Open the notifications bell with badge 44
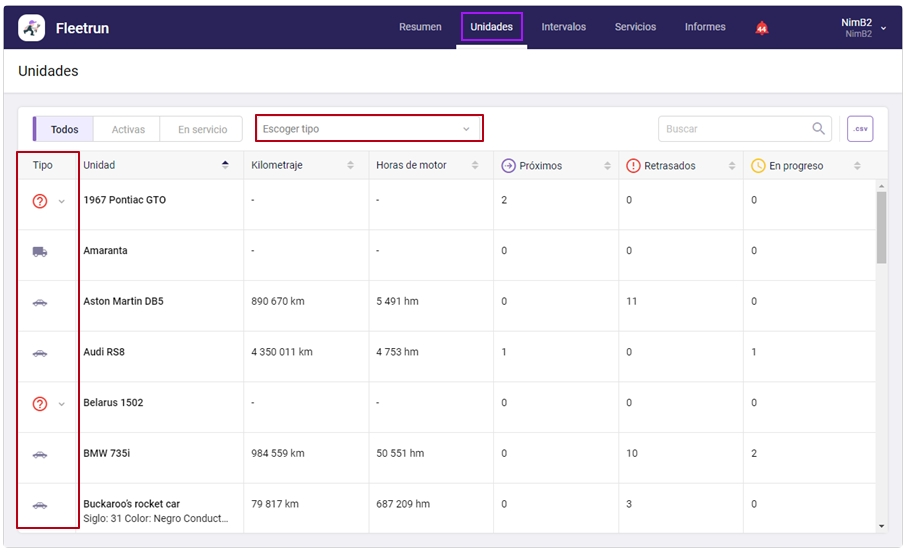The image size is (908, 553). (761, 27)
